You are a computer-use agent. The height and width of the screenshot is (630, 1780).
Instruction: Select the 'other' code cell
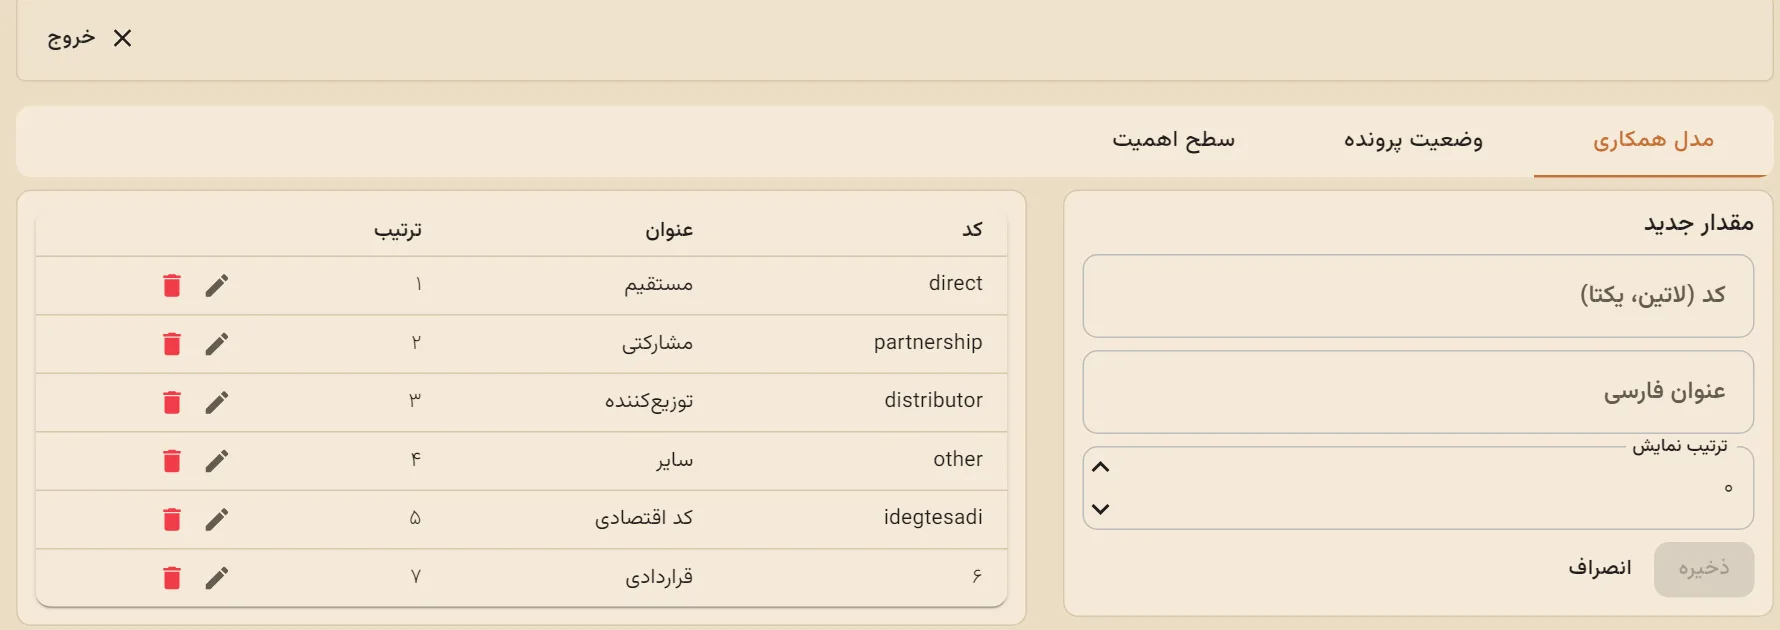[958, 459]
